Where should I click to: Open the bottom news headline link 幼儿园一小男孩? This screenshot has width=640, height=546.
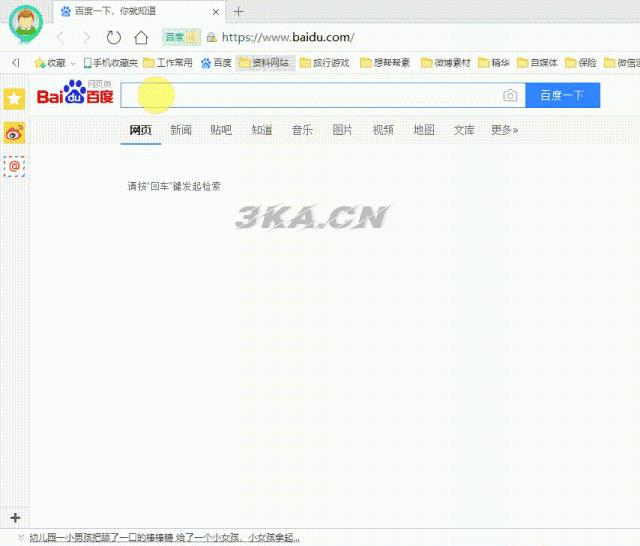click(x=164, y=538)
